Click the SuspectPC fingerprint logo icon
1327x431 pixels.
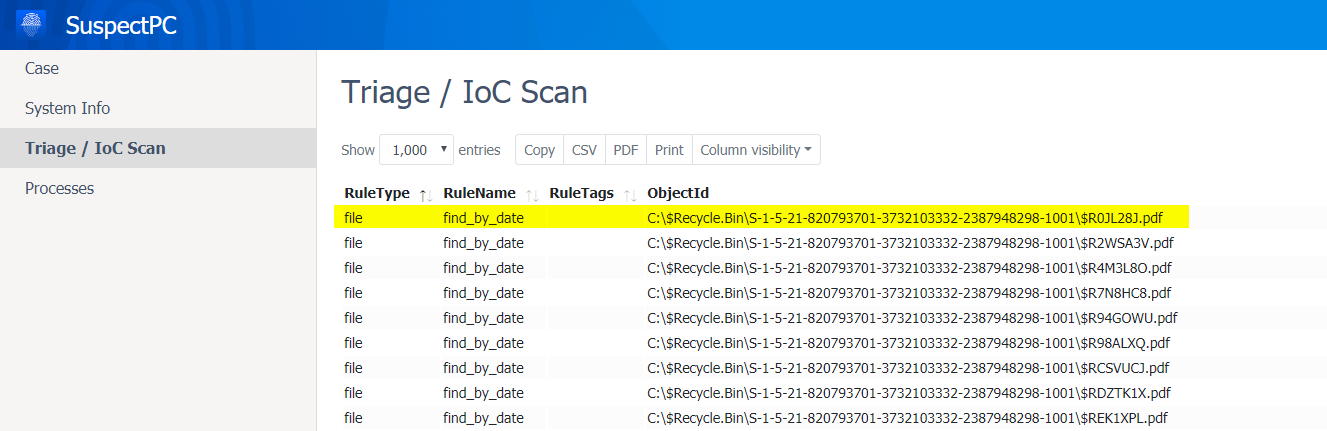(x=32, y=25)
